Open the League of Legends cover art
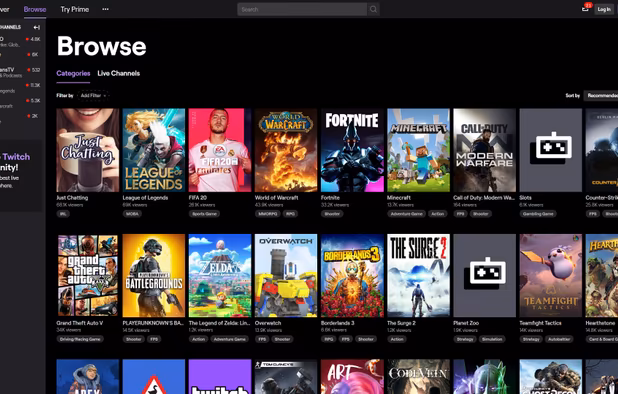The image size is (618, 394). pyautogui.click(x=154, y=150)
